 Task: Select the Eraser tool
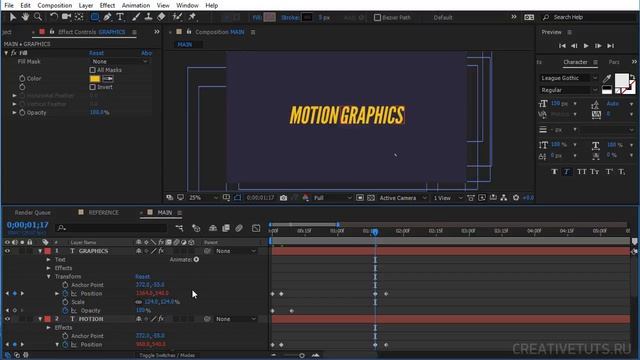click(x=162, y=17)
